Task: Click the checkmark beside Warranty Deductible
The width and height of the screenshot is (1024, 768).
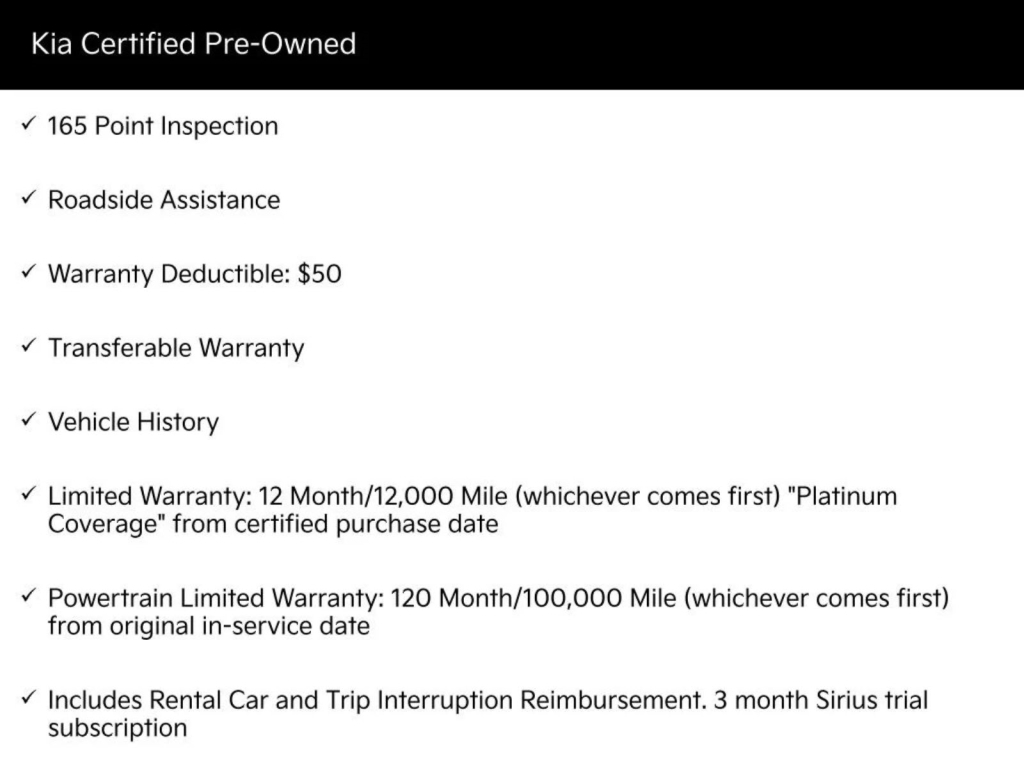Action: coord(28,273)
